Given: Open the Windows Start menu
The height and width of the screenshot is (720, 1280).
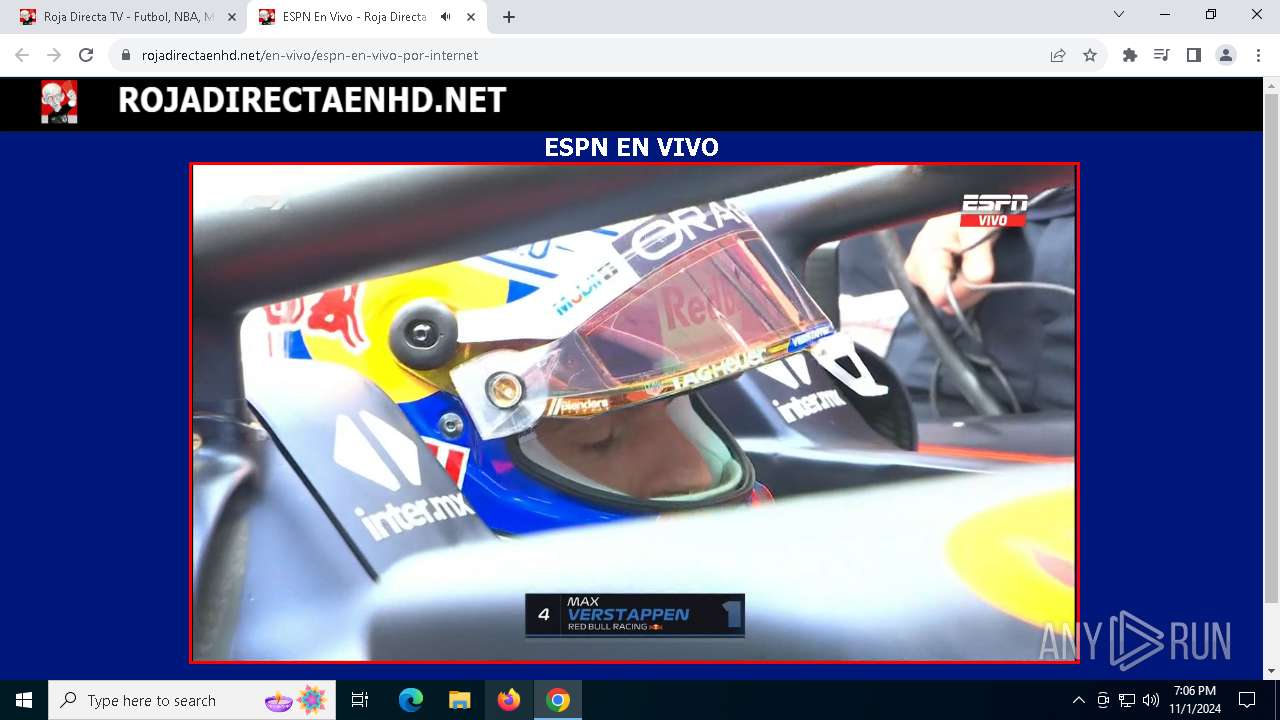Looking at the screenshot, I should [x=24, y=700].
